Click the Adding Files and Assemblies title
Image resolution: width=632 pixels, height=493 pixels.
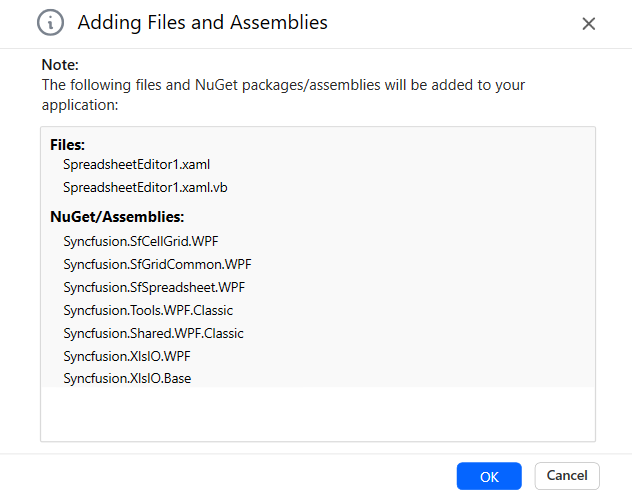[x=202, y=23]
